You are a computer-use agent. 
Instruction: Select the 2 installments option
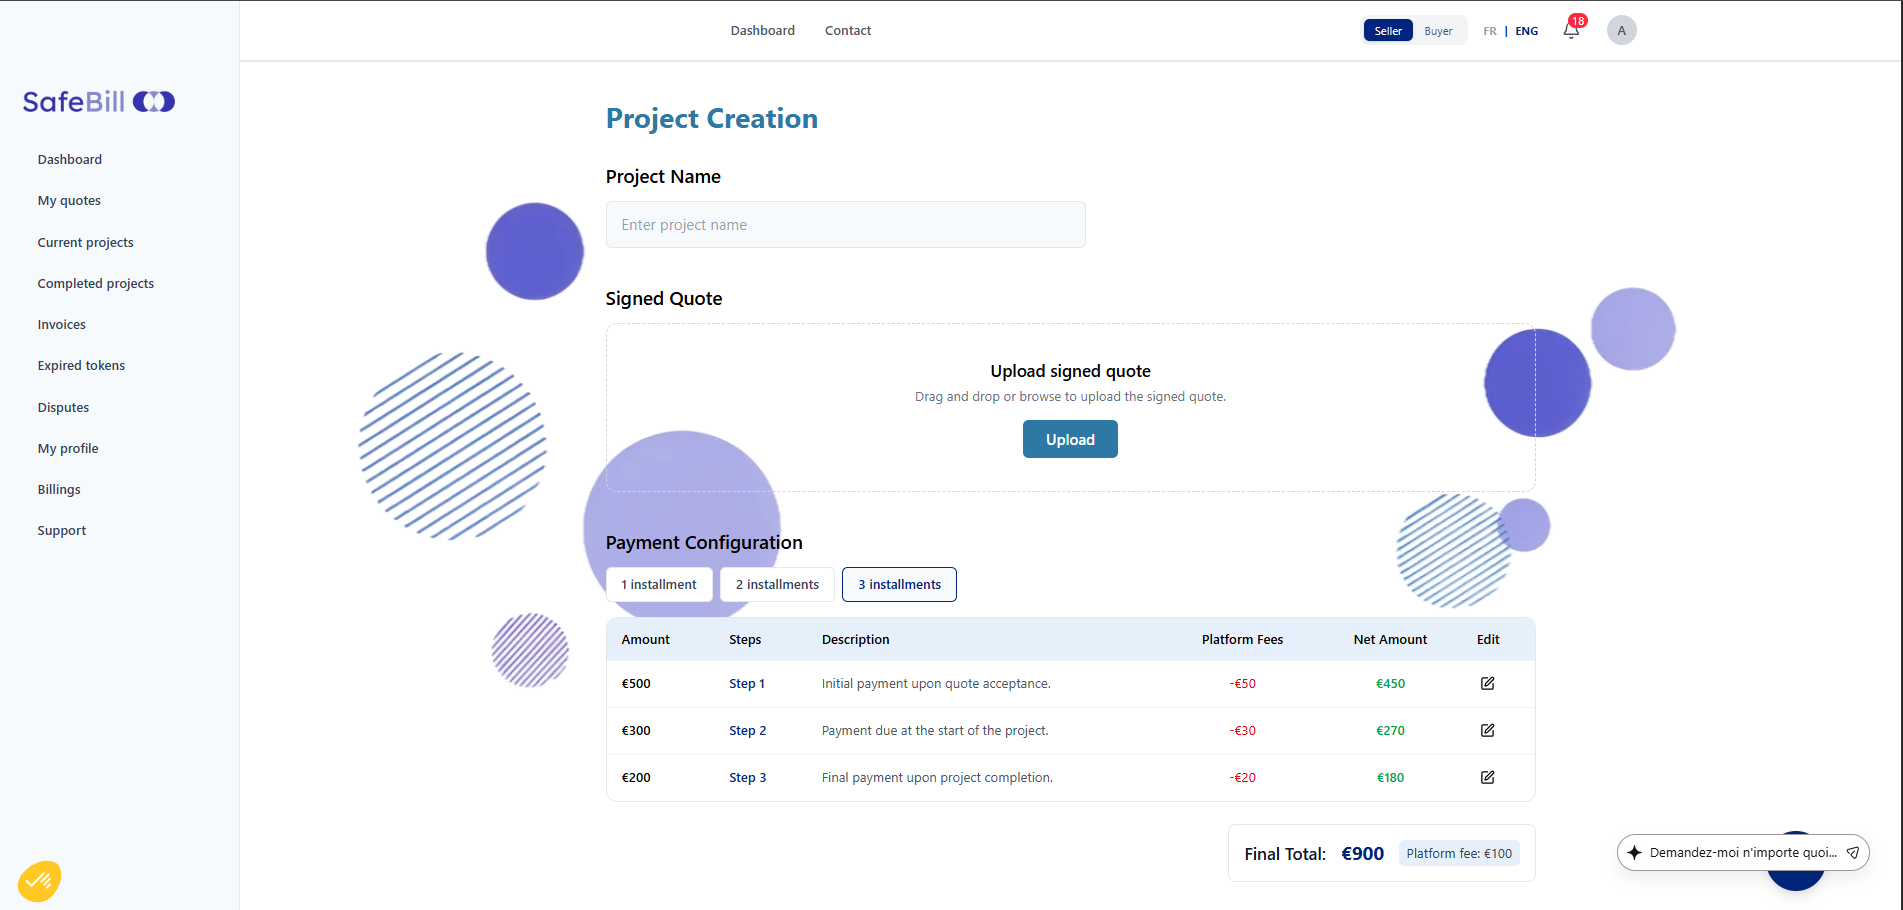777,584
